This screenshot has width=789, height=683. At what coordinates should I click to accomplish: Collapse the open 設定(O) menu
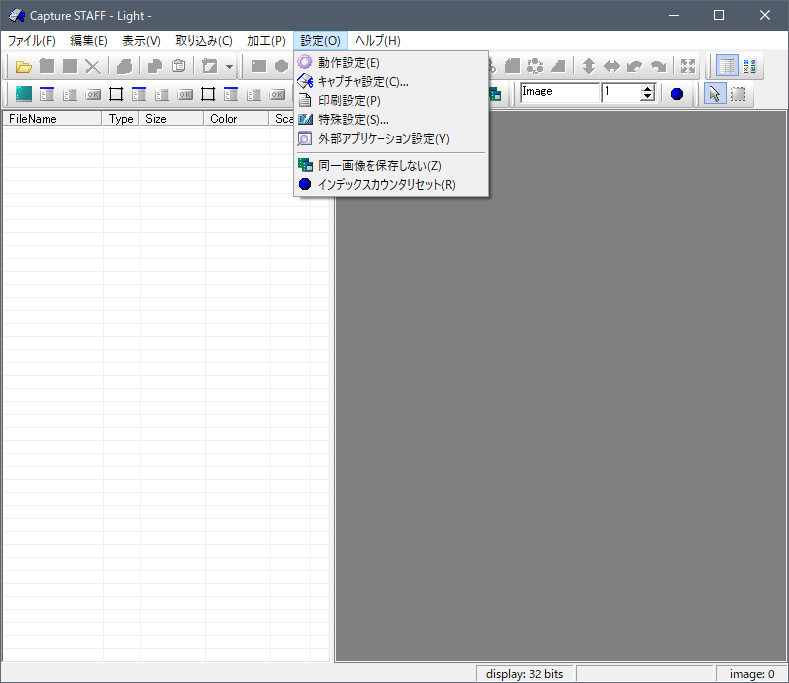coord(321,41)
